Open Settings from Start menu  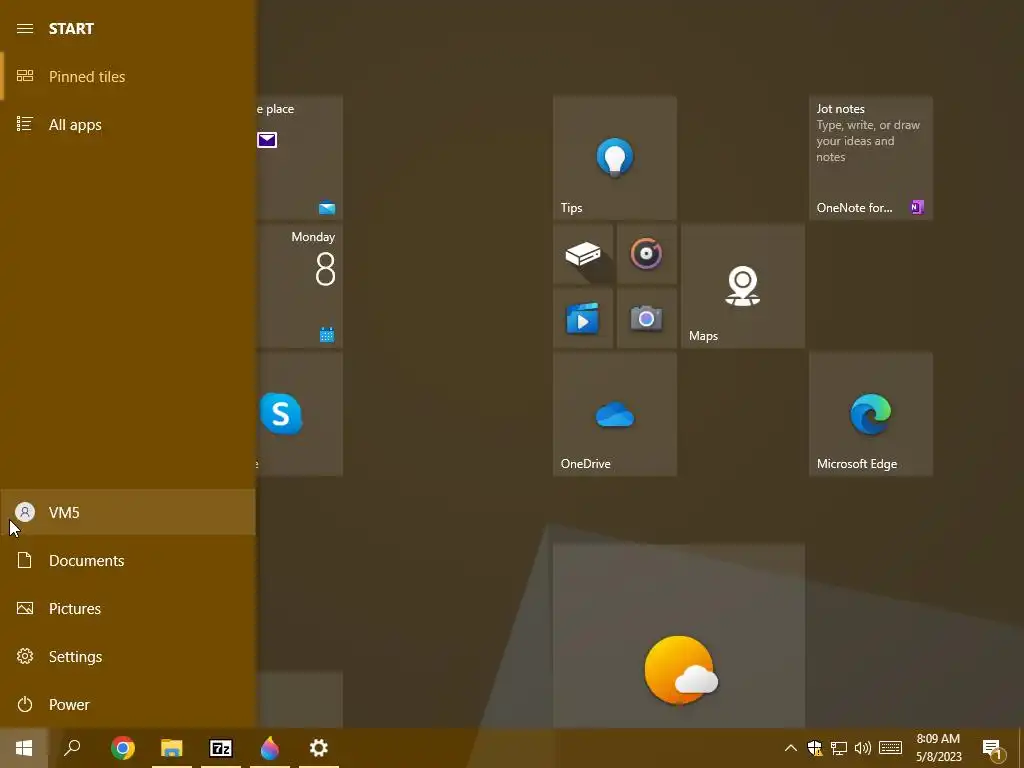click(128, 656)
